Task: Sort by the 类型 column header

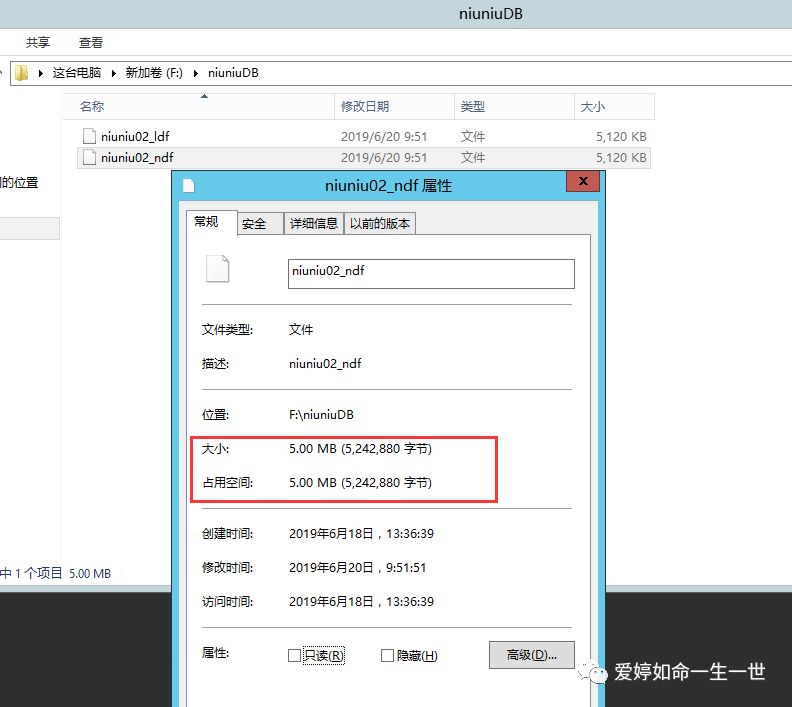Action: (514, 107)
